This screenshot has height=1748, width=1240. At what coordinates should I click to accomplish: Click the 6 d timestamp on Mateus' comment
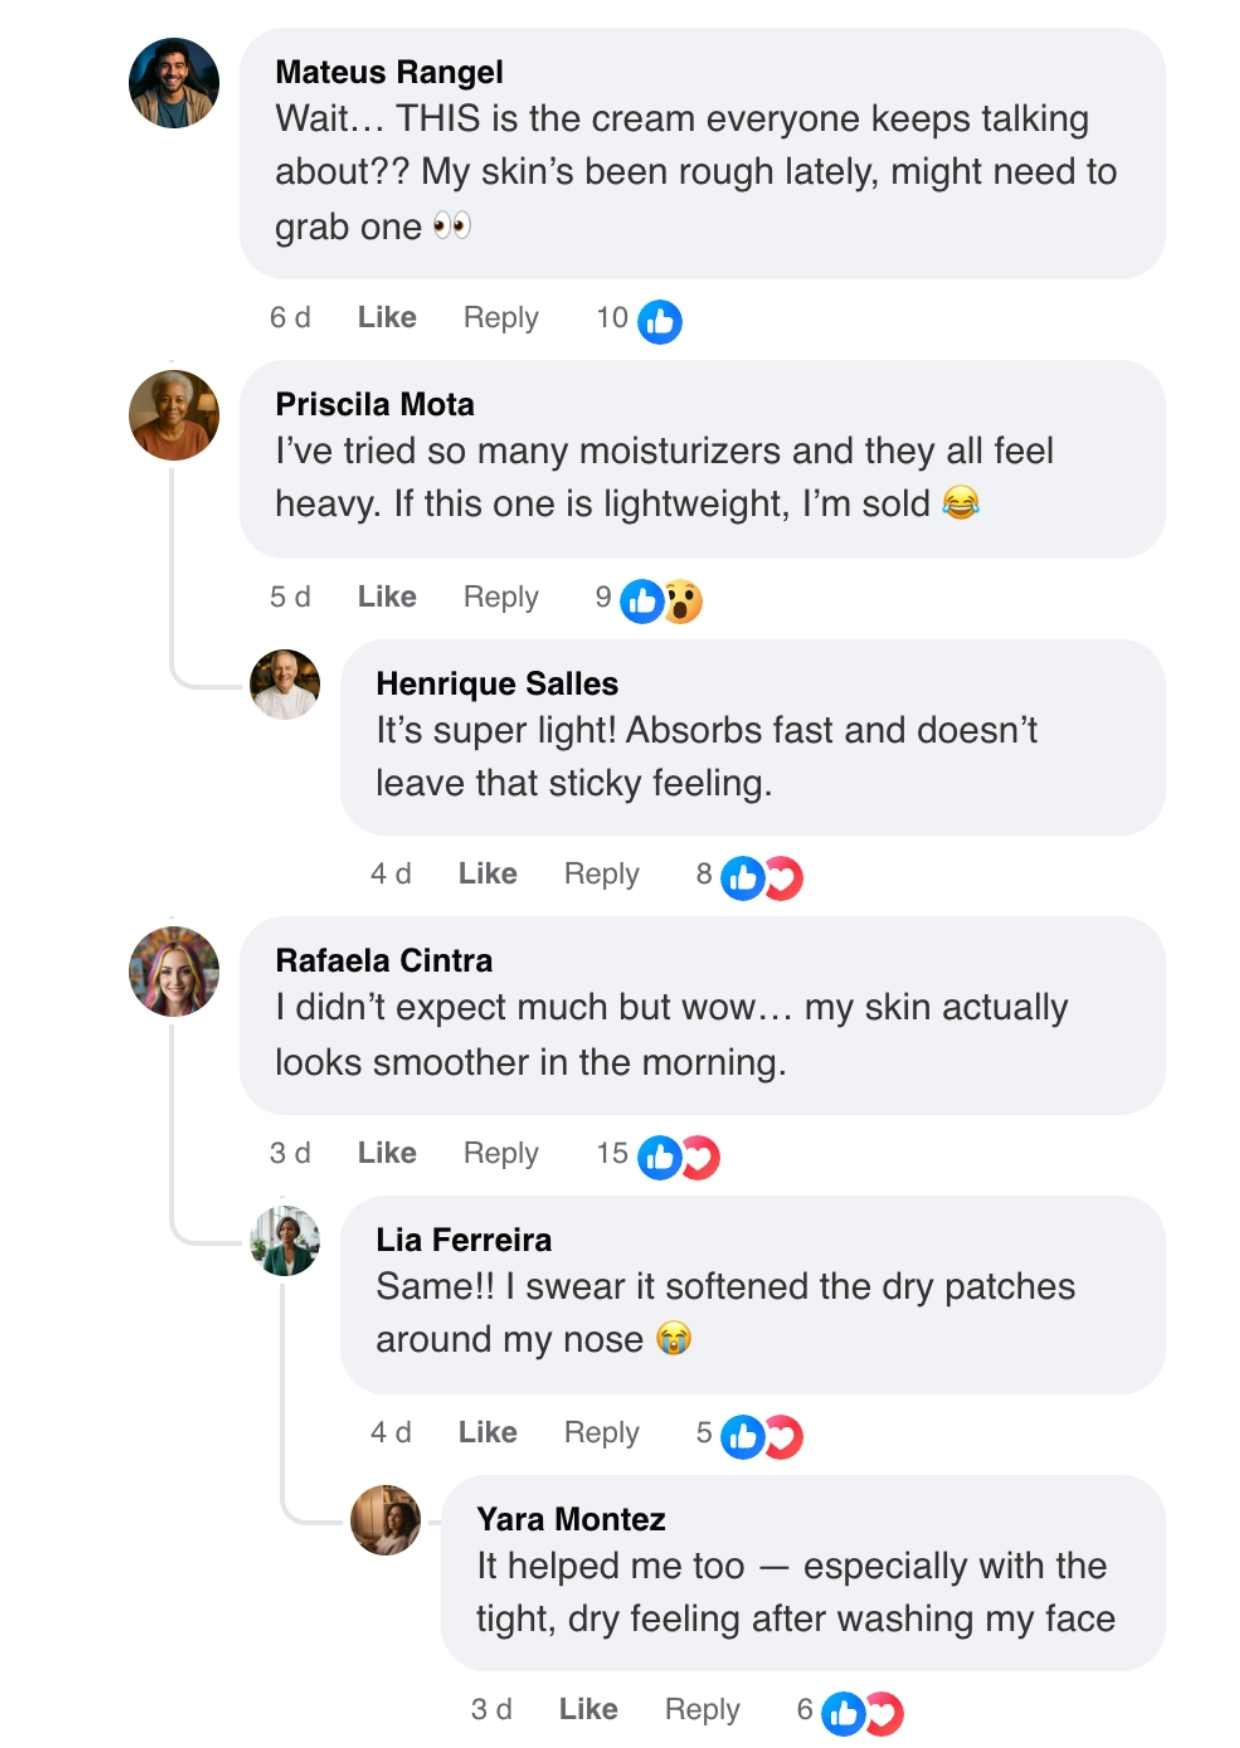pos(290,318)
